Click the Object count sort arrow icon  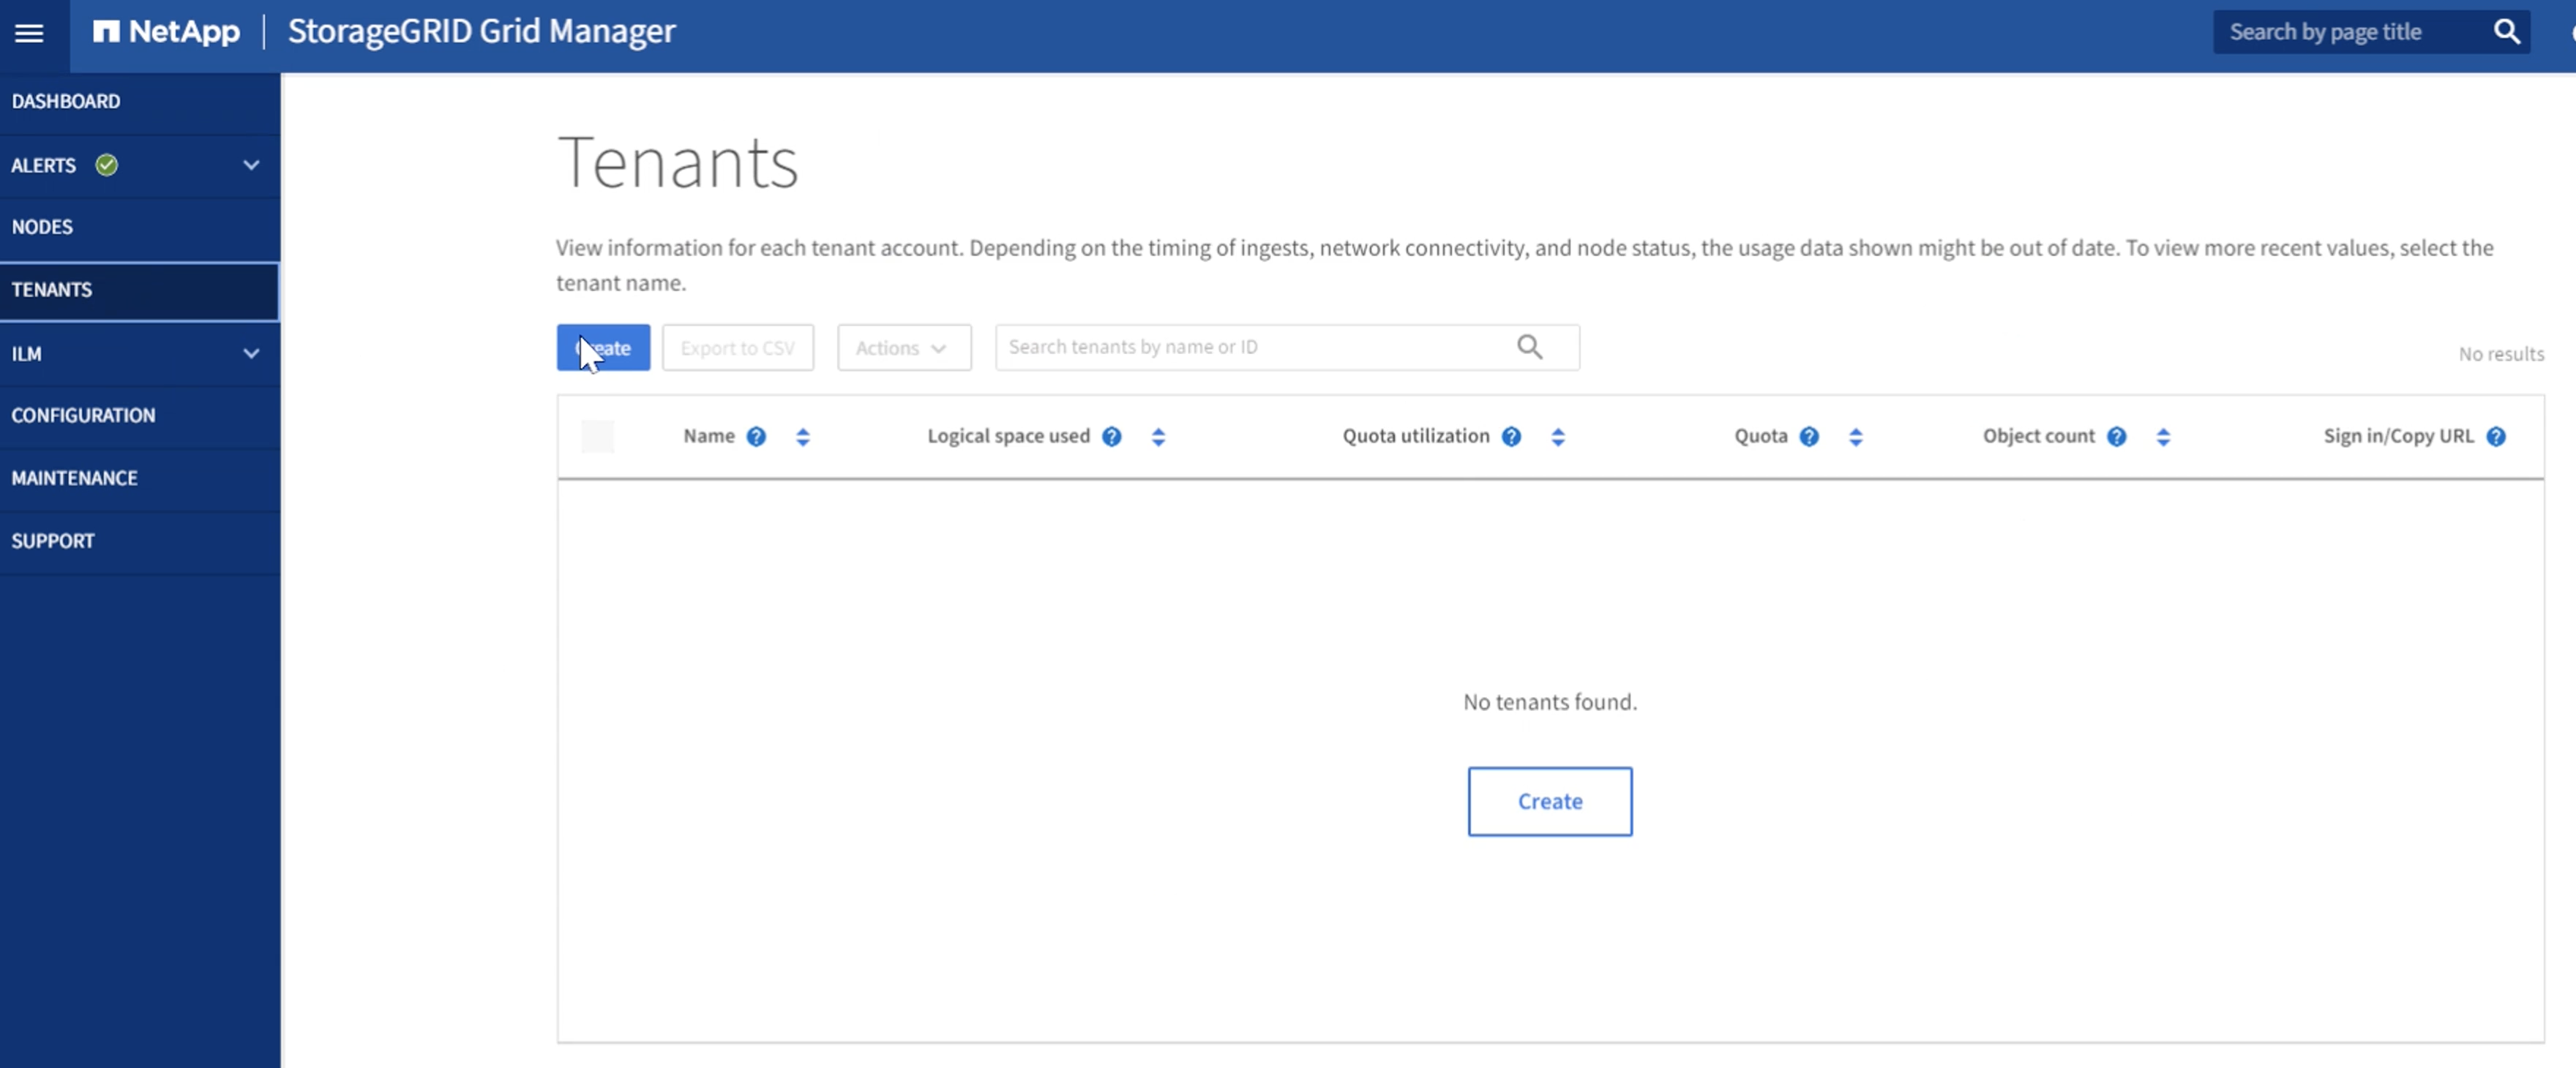pyautogui.click(x=2165, y=435)
